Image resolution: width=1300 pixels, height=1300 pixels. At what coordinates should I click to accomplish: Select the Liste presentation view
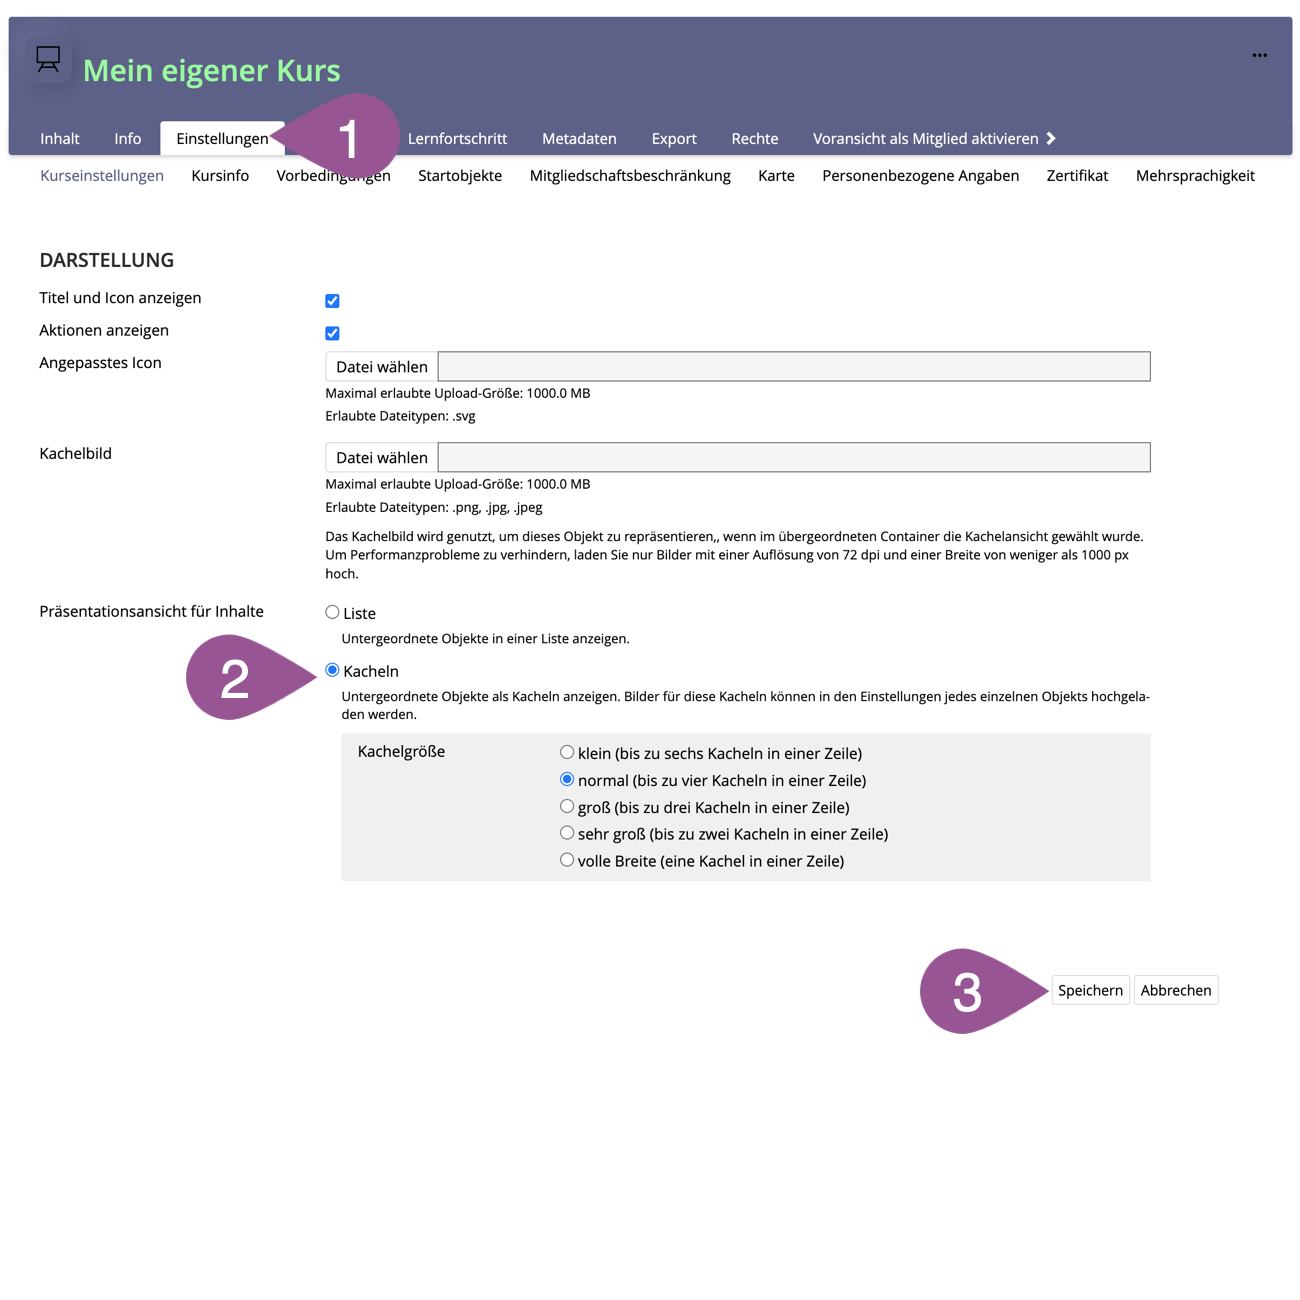[x=332, y=612]
